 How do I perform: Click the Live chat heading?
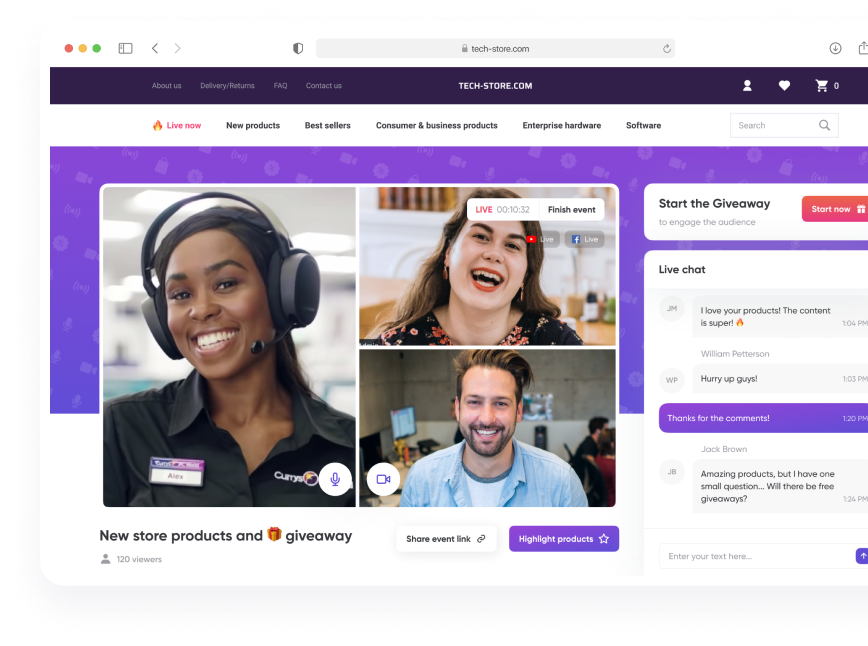tap(682, 270)
